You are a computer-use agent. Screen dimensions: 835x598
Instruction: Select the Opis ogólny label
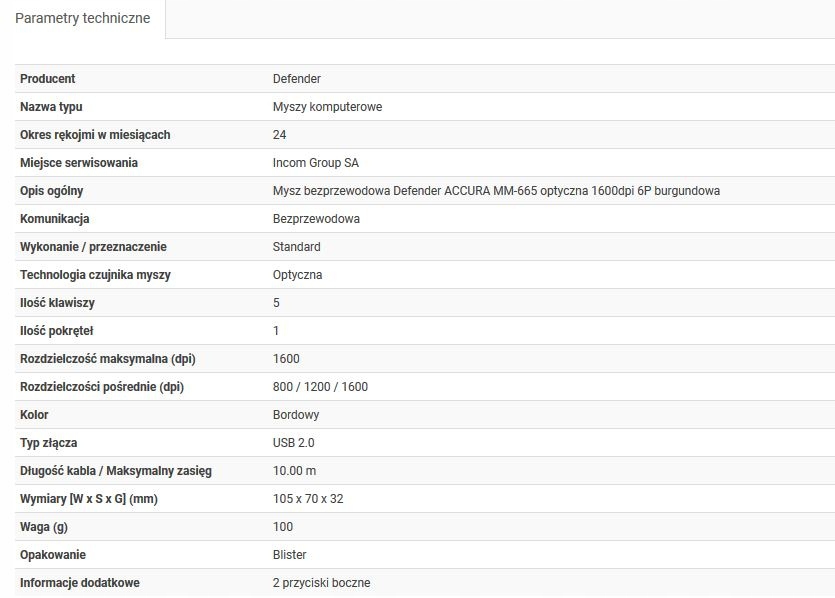coord(52,191)
